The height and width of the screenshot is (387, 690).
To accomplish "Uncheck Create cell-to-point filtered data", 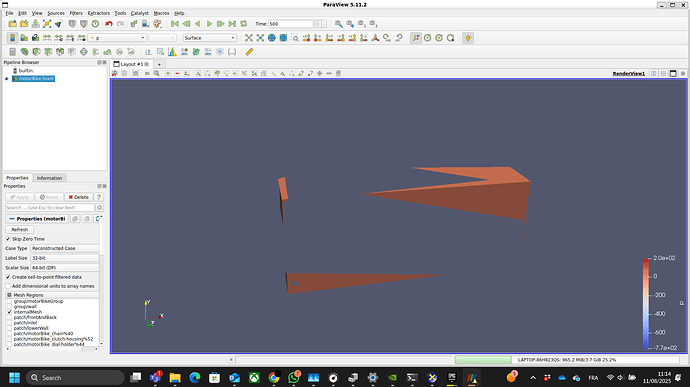I will [8, 277].
